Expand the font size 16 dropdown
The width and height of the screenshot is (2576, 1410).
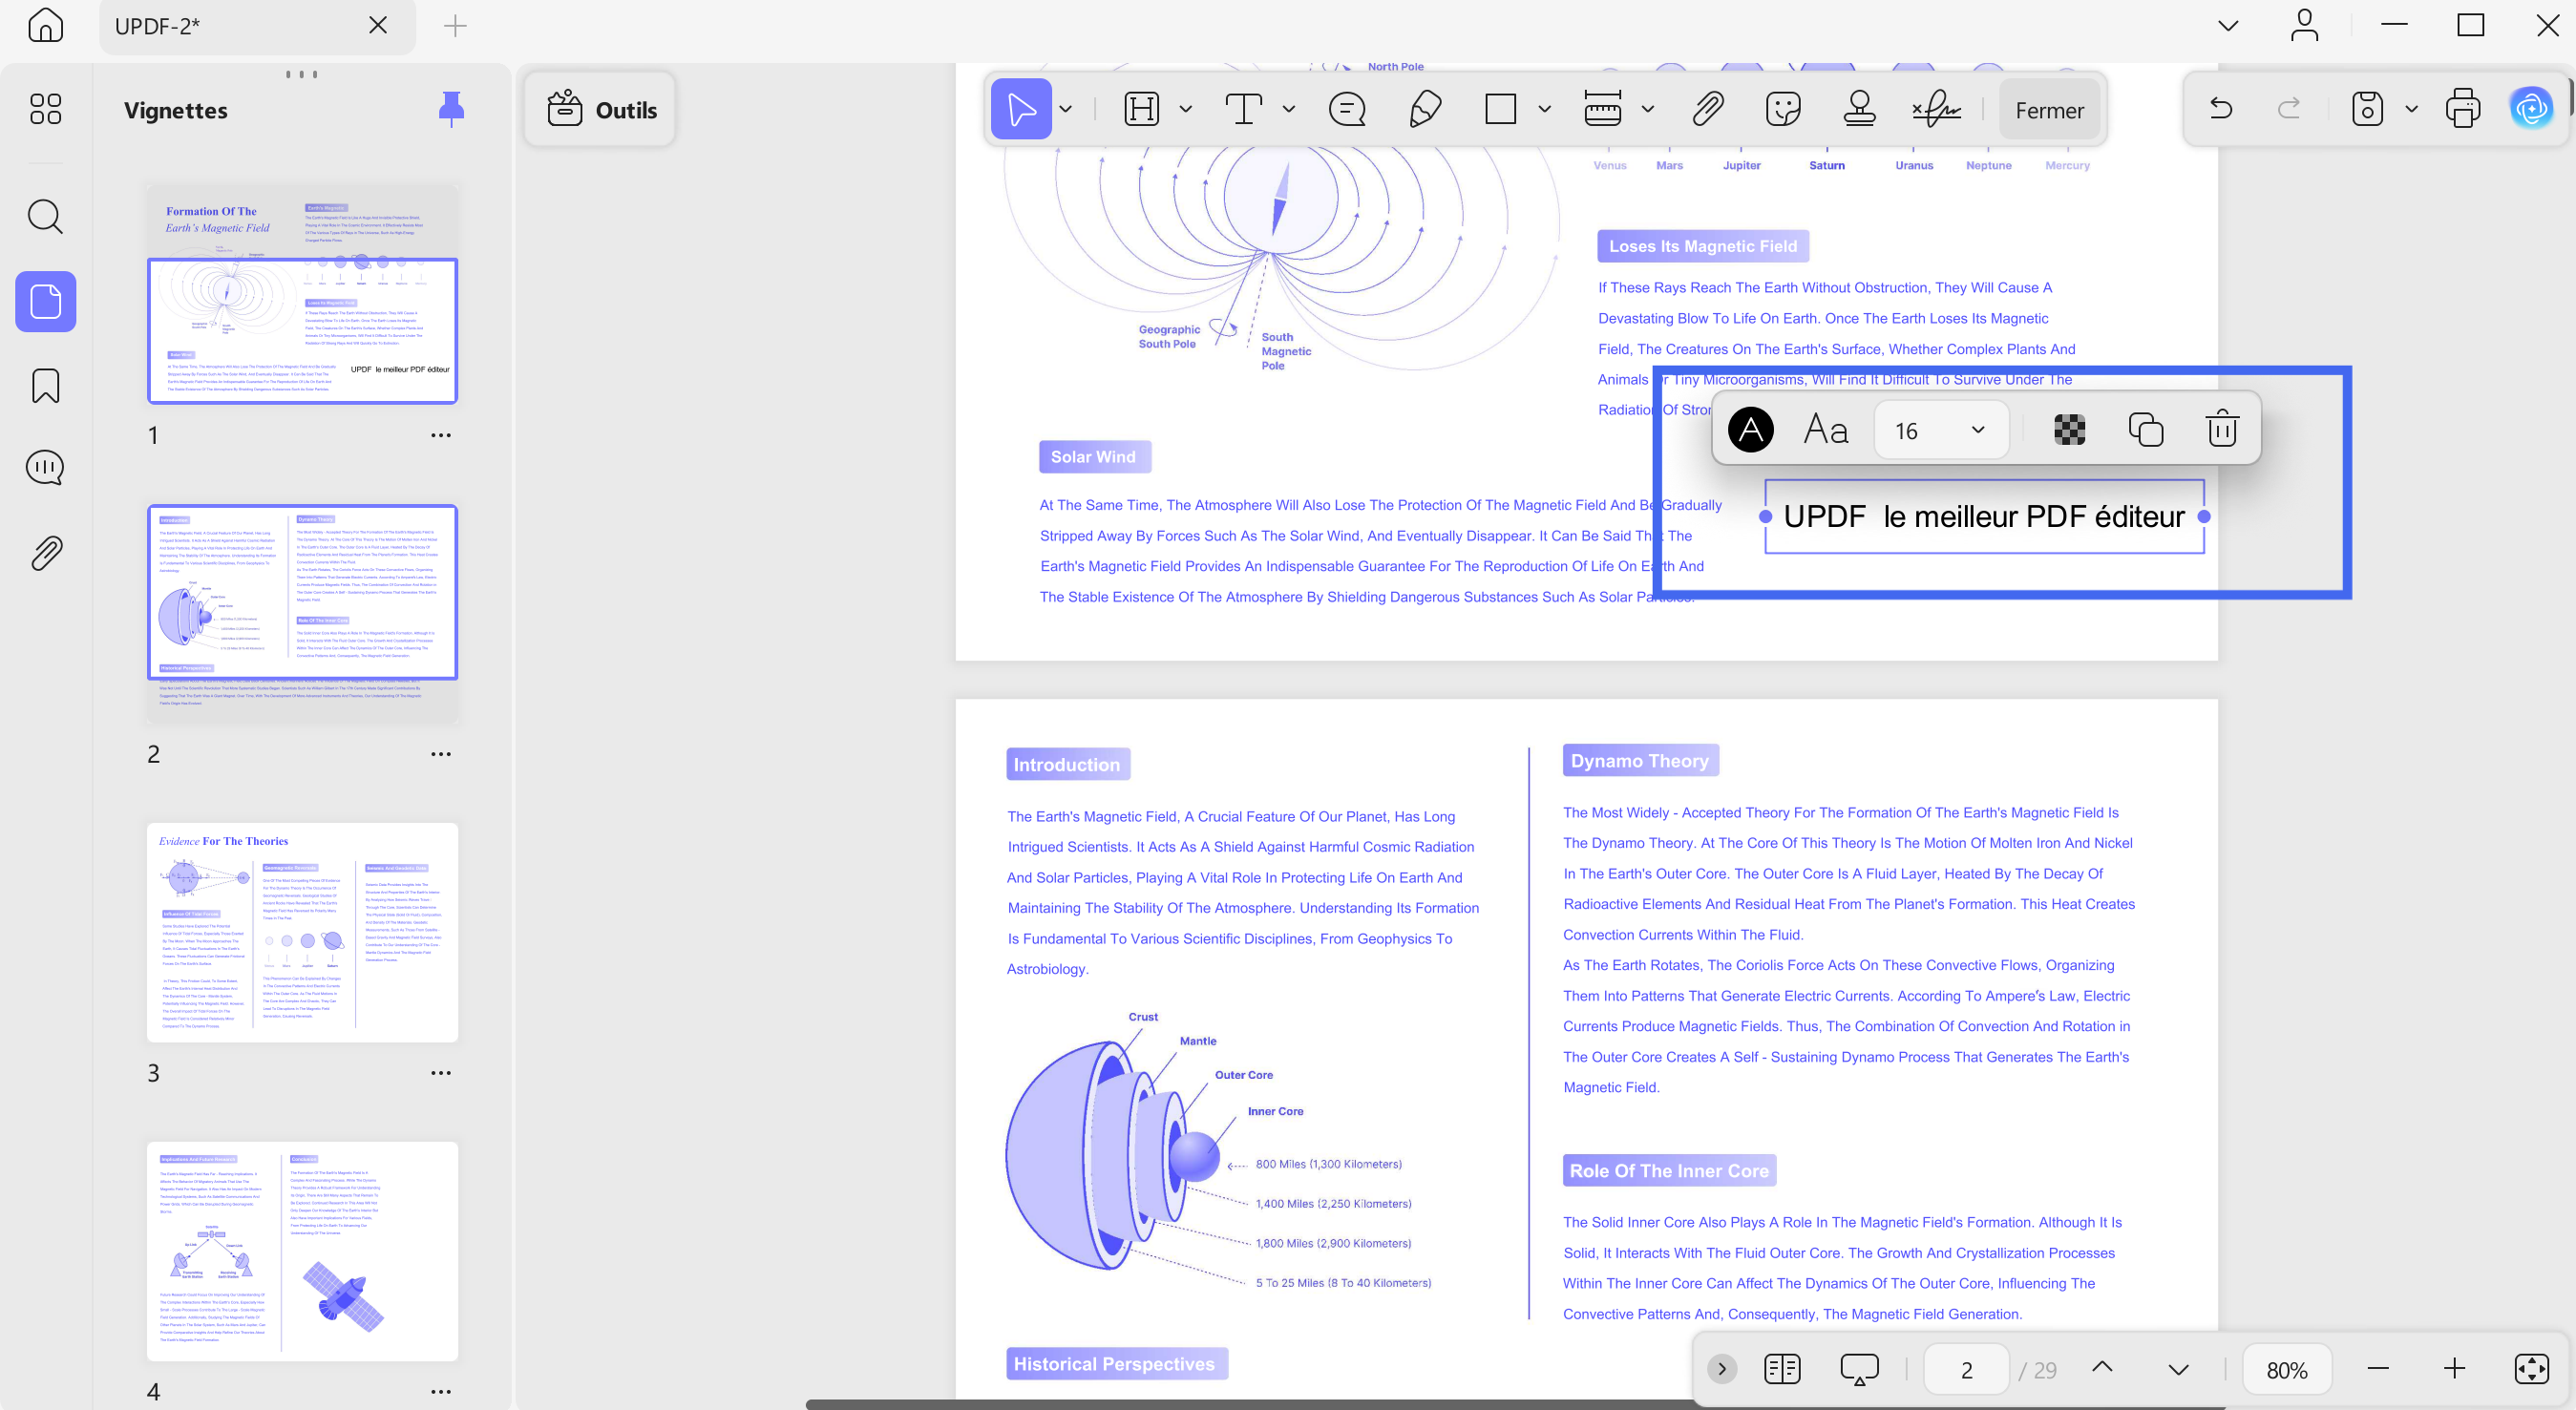point(1977,430)
